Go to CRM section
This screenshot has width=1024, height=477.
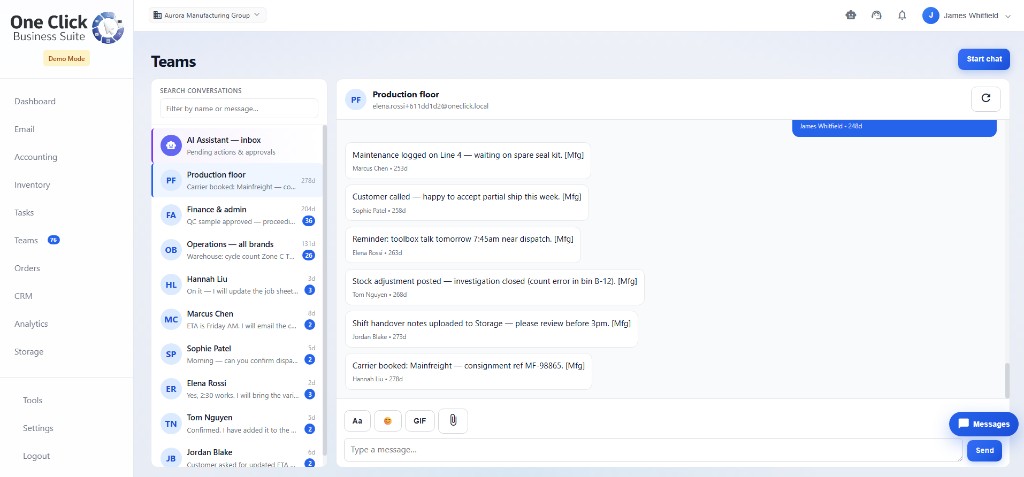(23, 296)
